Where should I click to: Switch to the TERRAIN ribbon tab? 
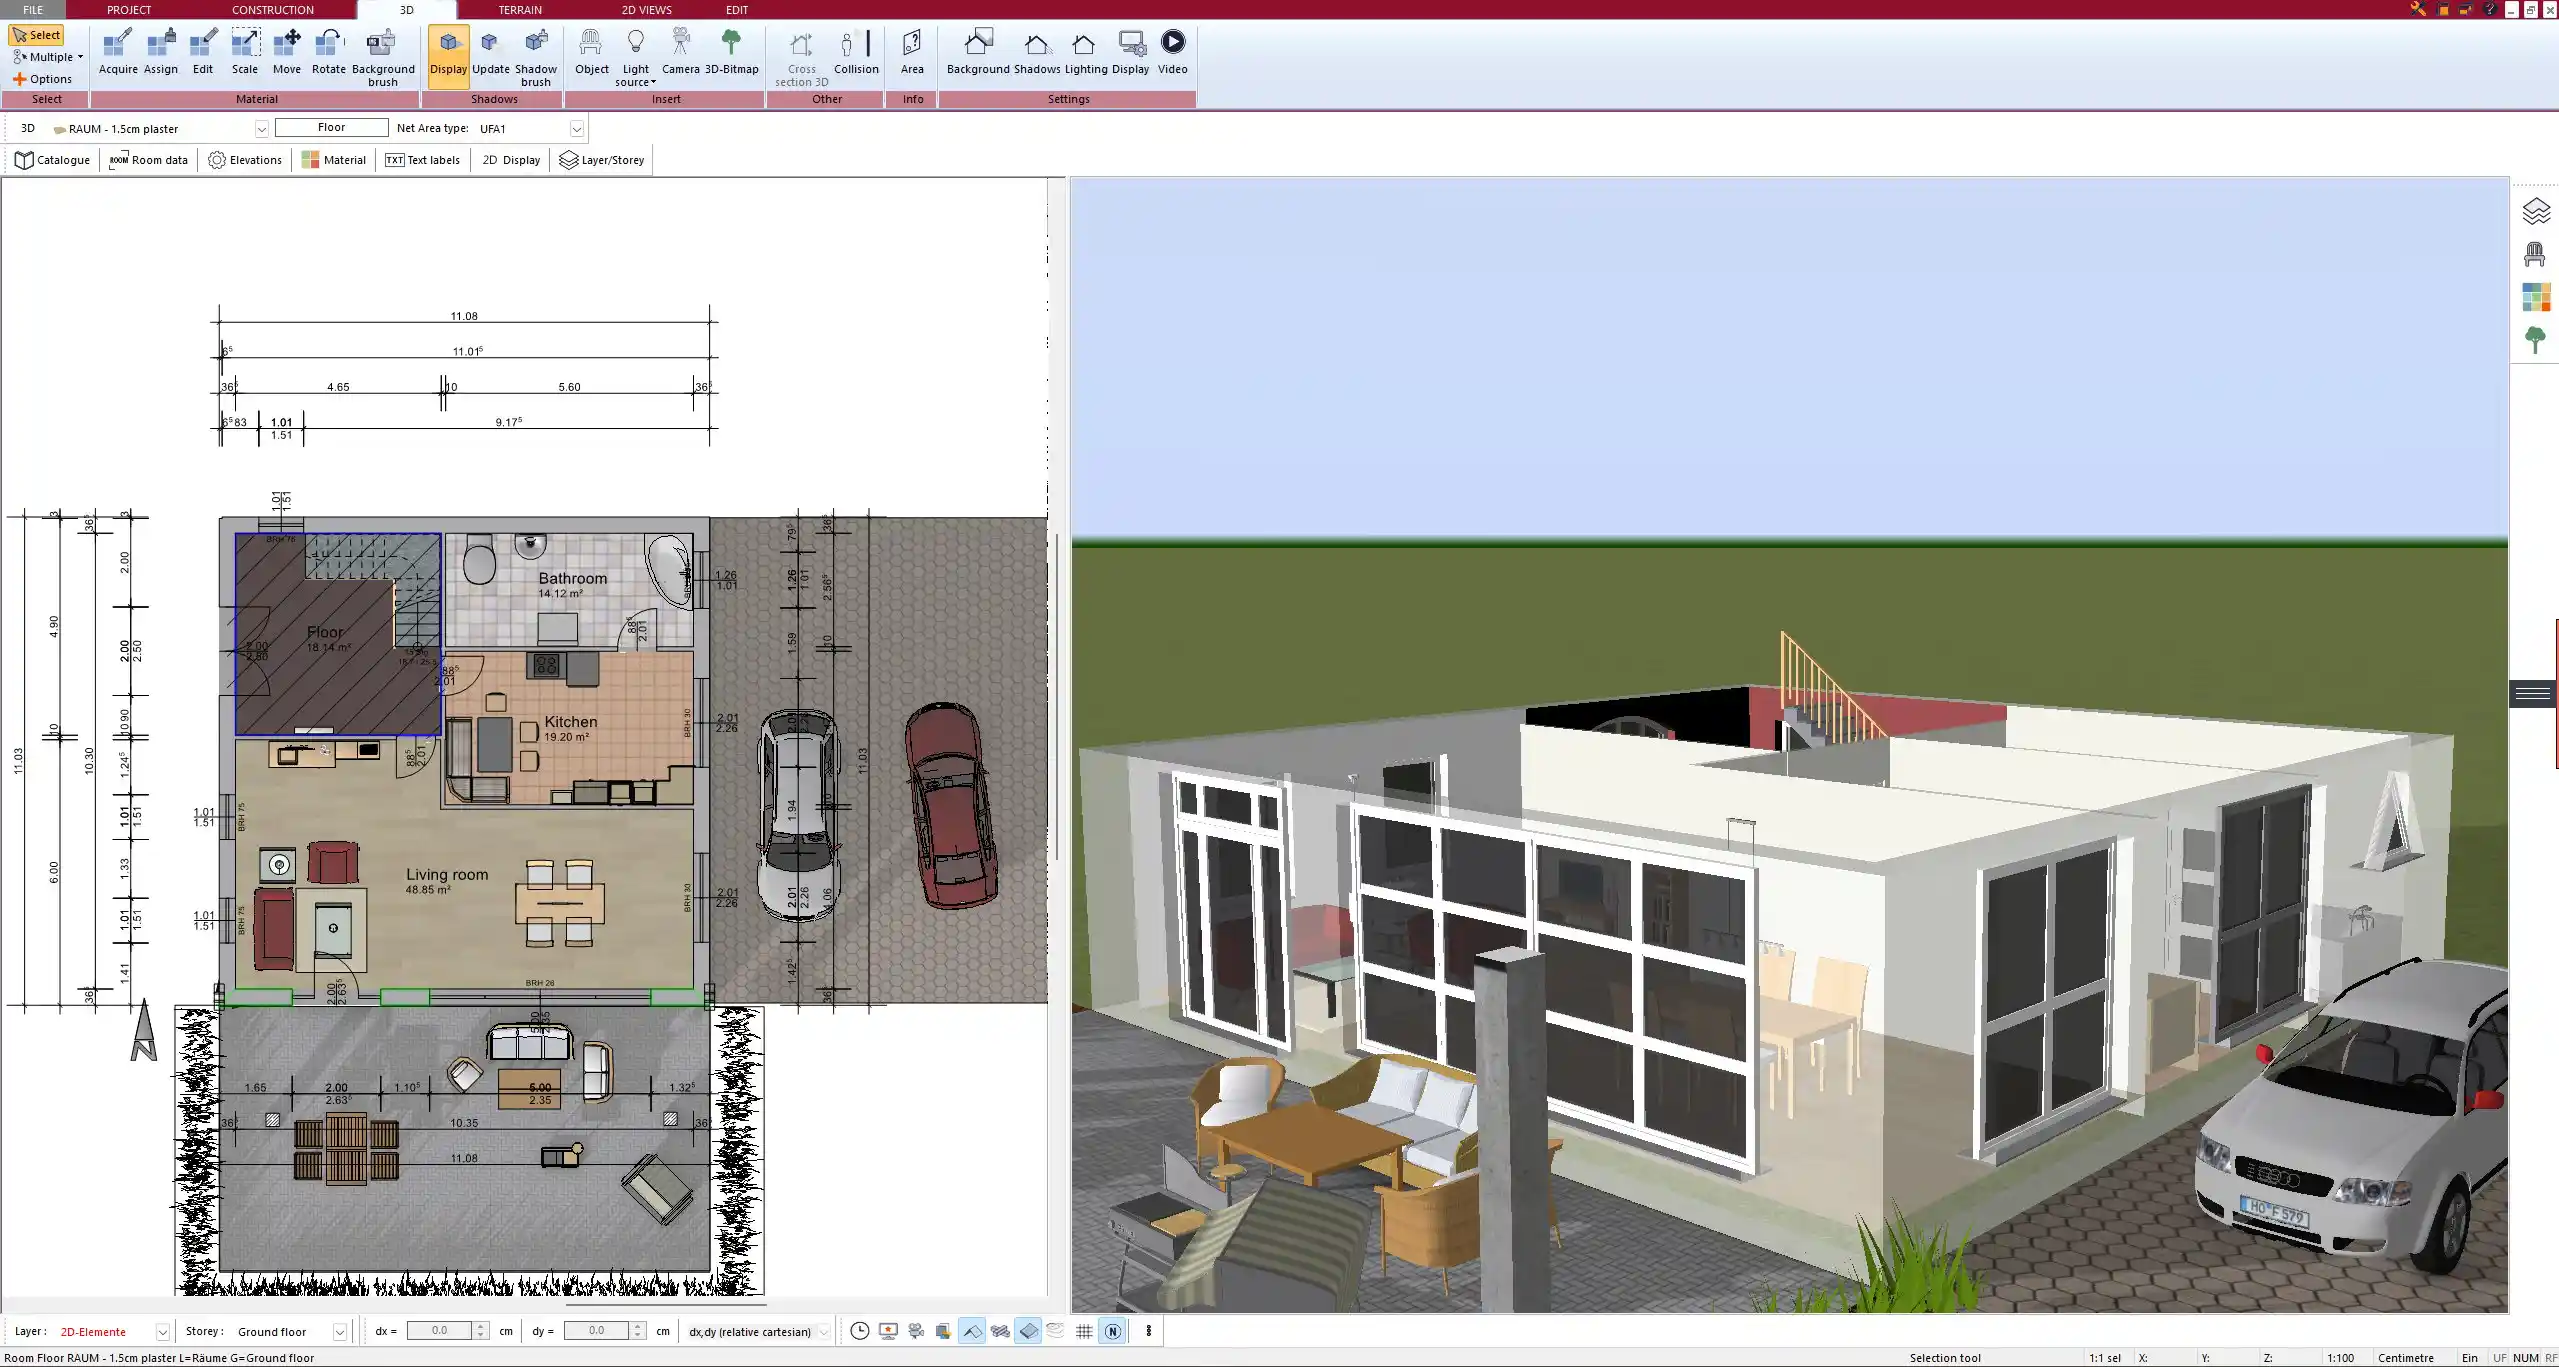pyautogui.click(x=520, y=10)
